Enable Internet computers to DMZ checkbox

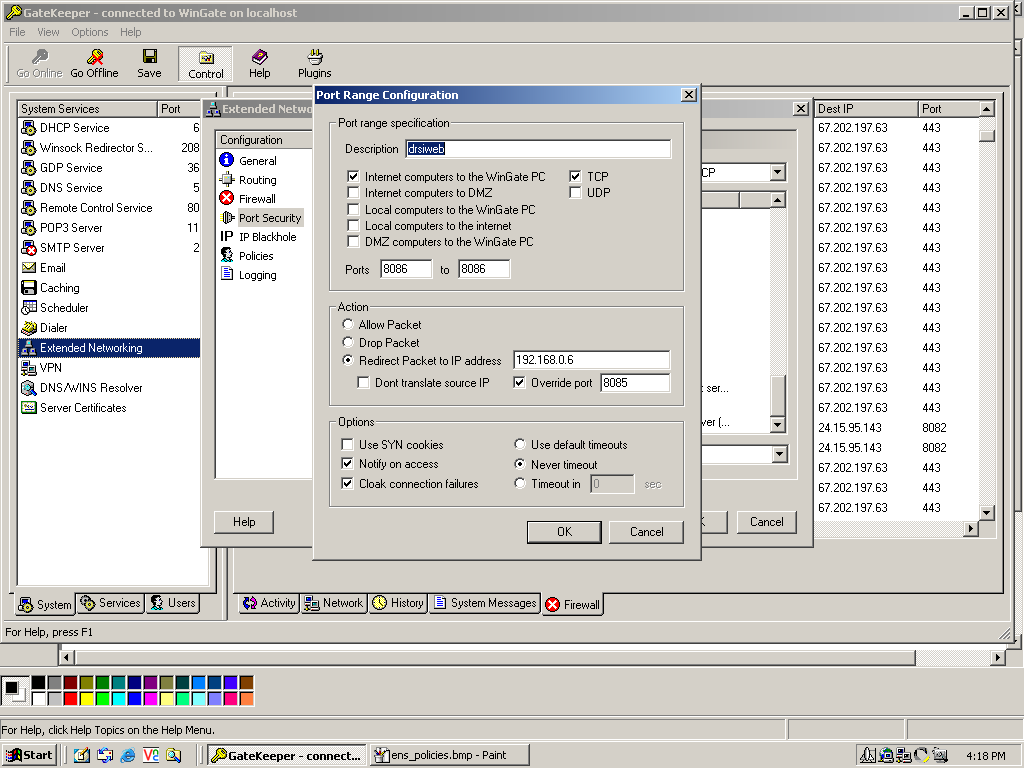pos(353,193)
